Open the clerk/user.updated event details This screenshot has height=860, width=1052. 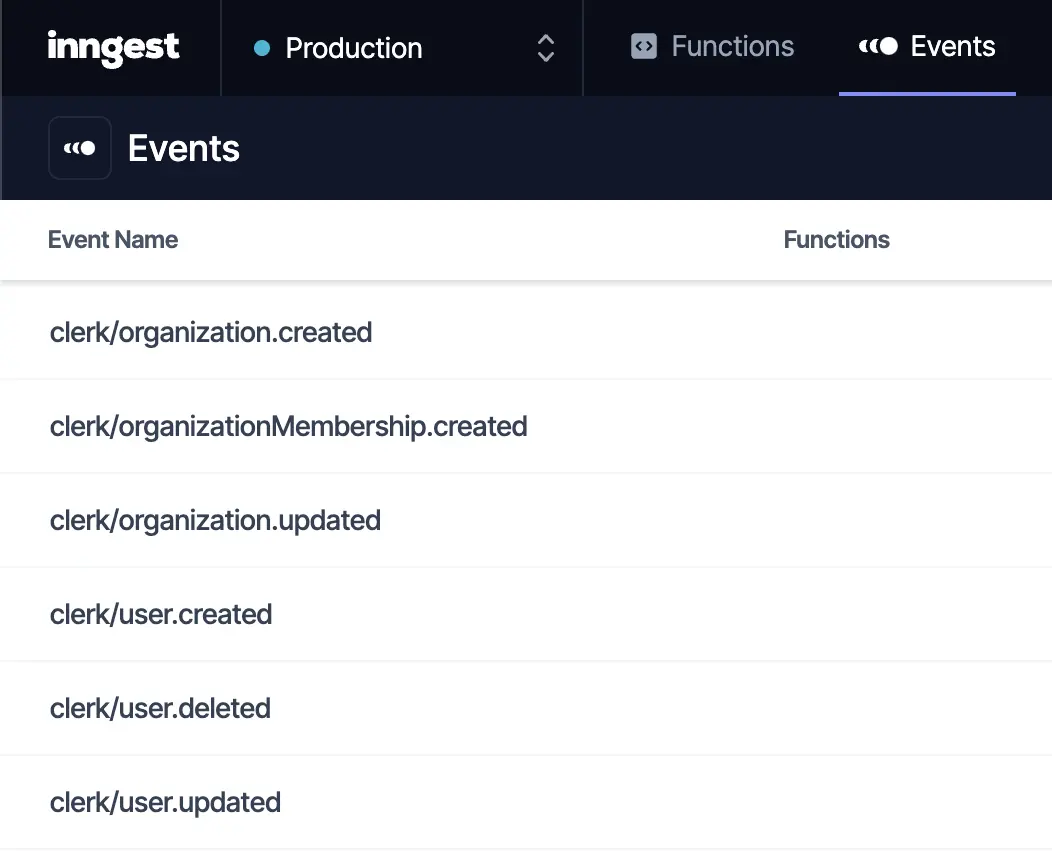coord(165,802)
